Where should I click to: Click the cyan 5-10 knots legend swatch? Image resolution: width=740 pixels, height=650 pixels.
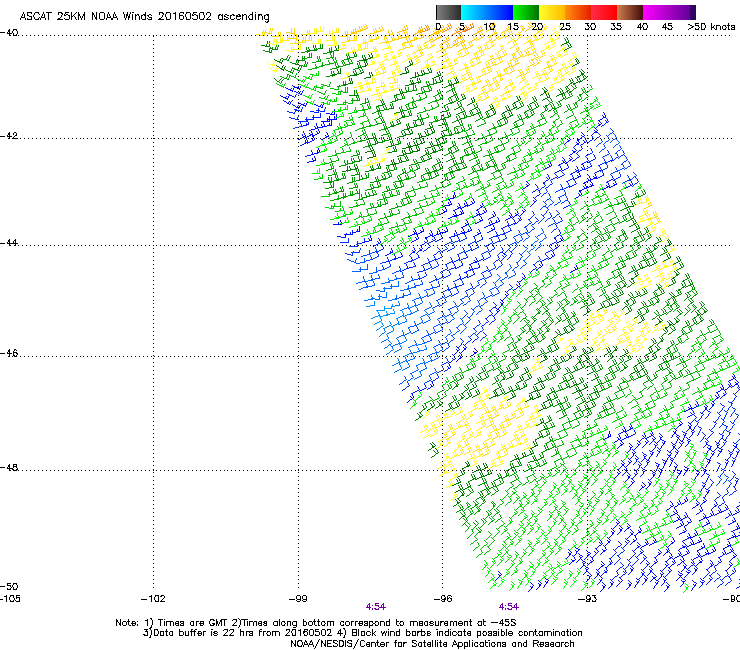(473, 12)
